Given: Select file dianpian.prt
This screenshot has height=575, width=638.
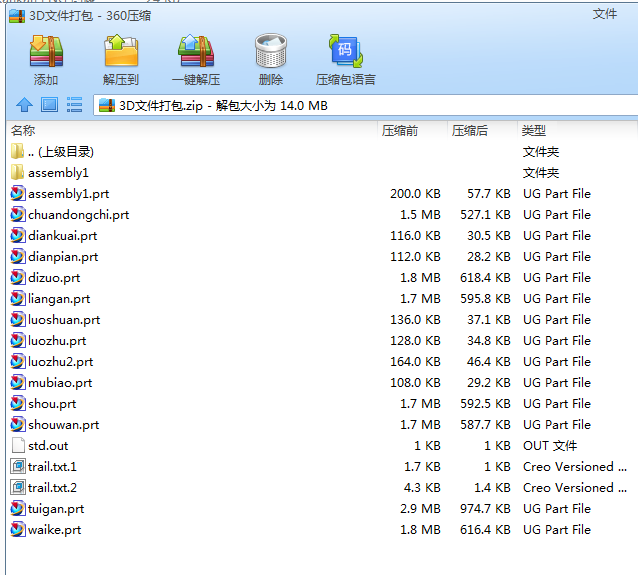Looking at the screenshot, I should 63,257.
